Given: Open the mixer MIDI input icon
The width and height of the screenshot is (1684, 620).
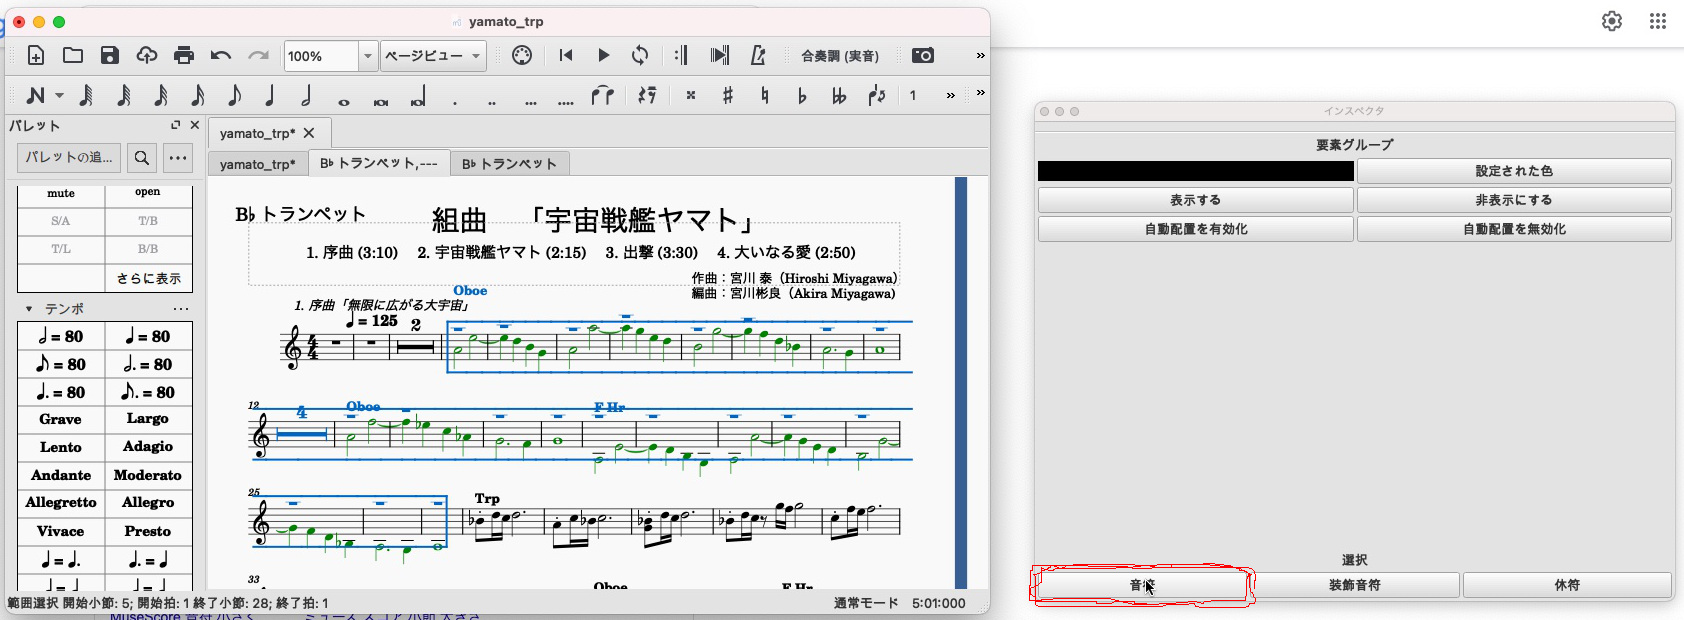Looking at the screenshot, I should pyautogui.click(x=522, y=56).
